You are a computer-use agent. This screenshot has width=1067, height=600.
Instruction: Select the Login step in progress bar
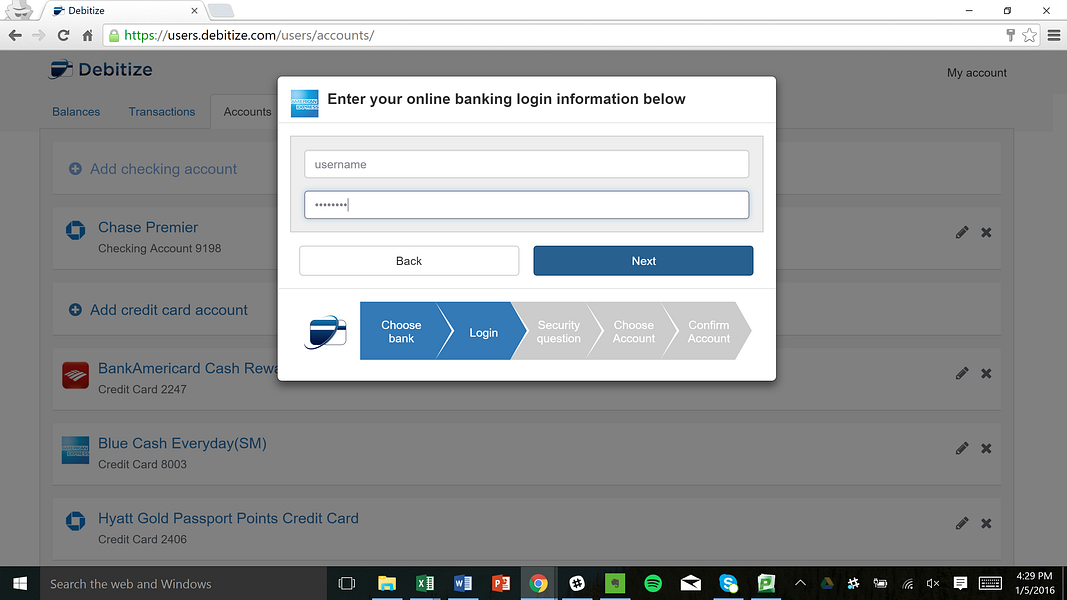click(483, 332)
